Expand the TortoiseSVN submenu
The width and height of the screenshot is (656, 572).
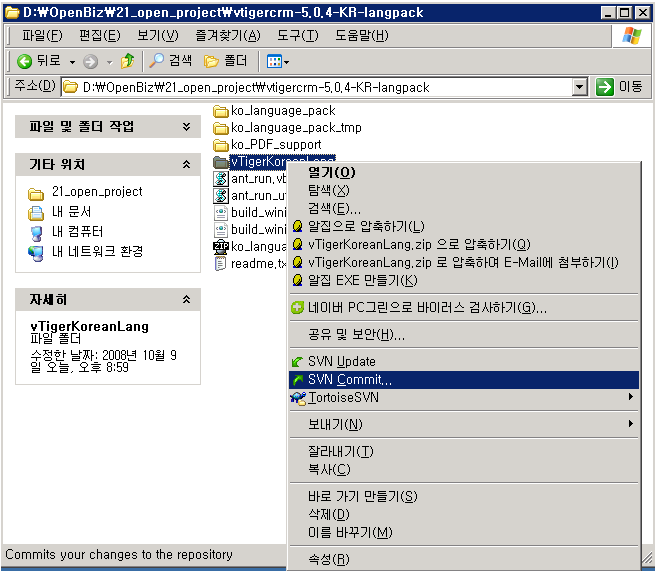[x=464, y=397]
